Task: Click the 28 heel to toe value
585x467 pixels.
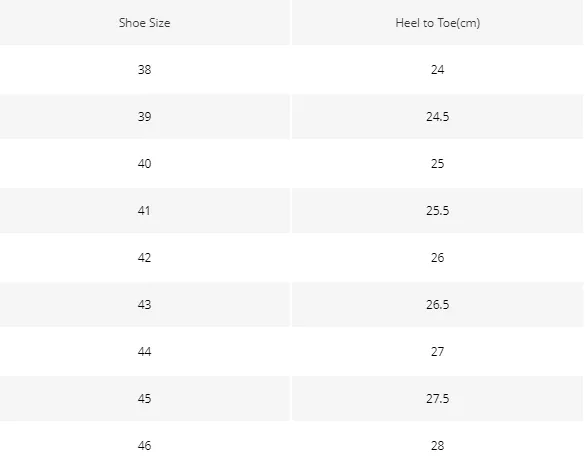Action: [x=437, y=445]
